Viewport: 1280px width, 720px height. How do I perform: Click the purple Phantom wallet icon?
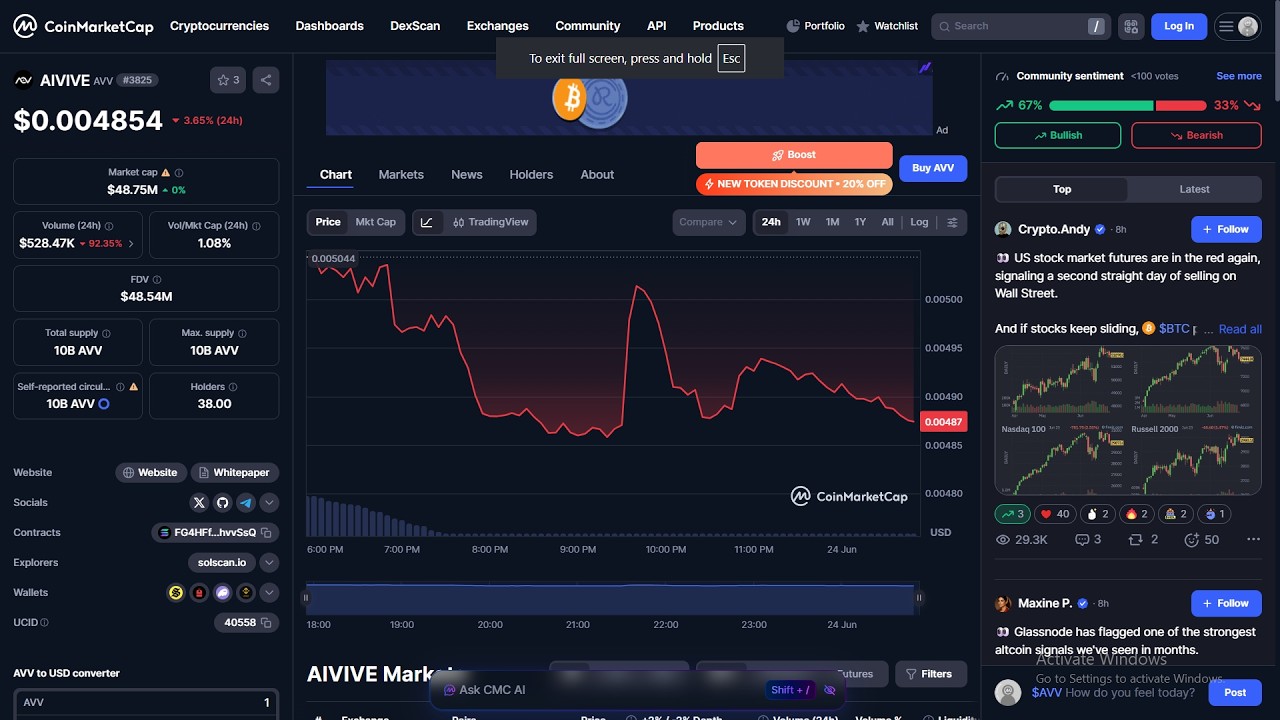222,592
